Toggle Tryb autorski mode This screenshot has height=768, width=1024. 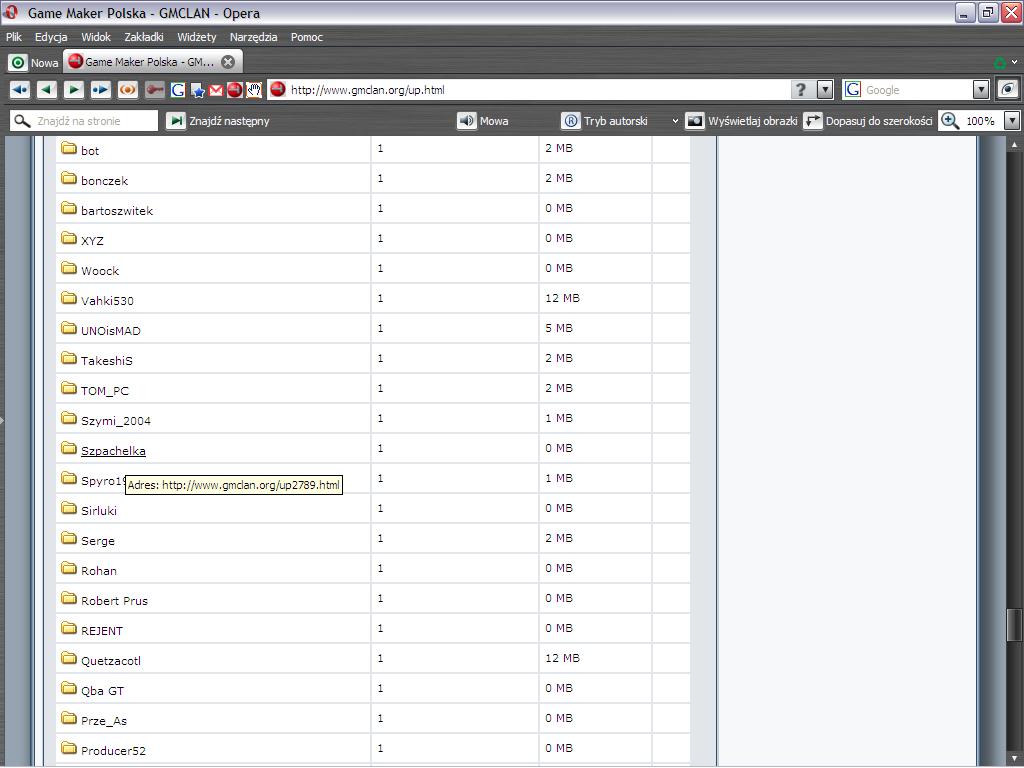point(605,121)
